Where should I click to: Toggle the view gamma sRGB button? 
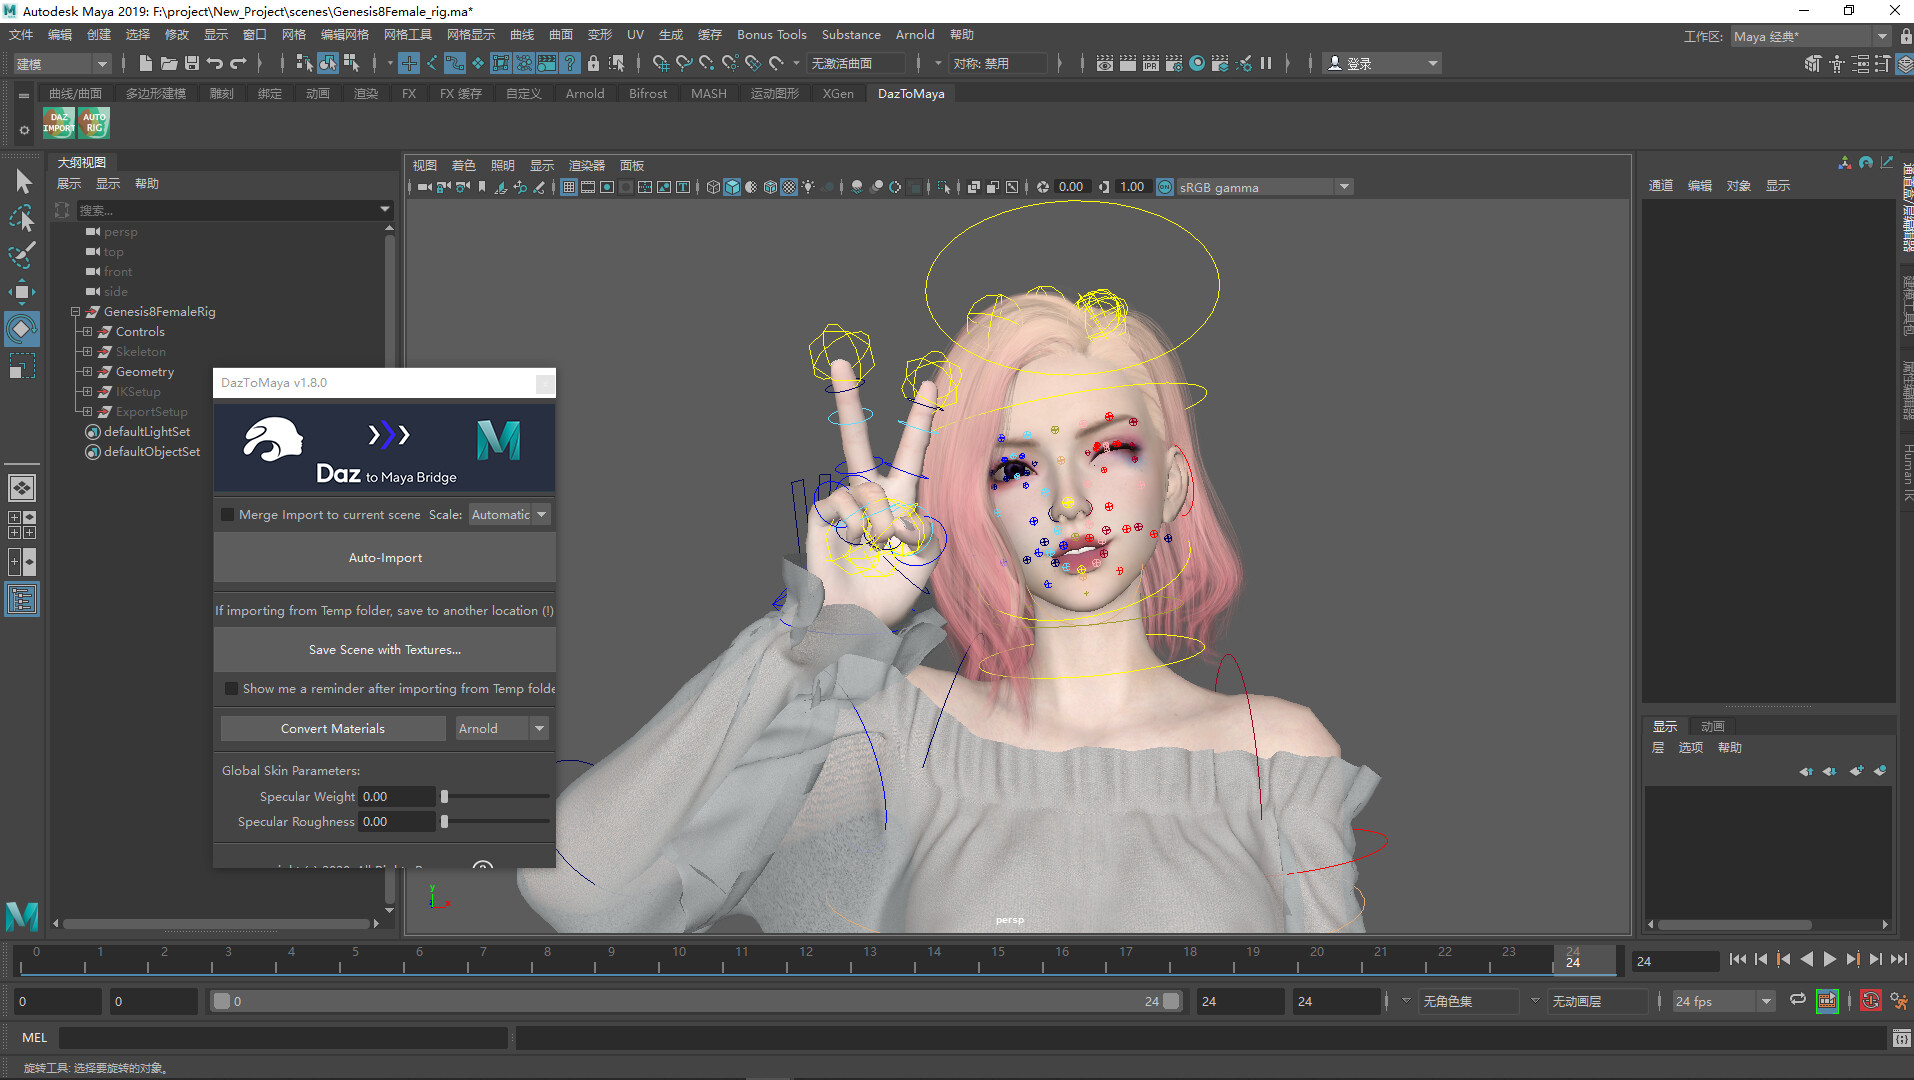pos(1165,187)
